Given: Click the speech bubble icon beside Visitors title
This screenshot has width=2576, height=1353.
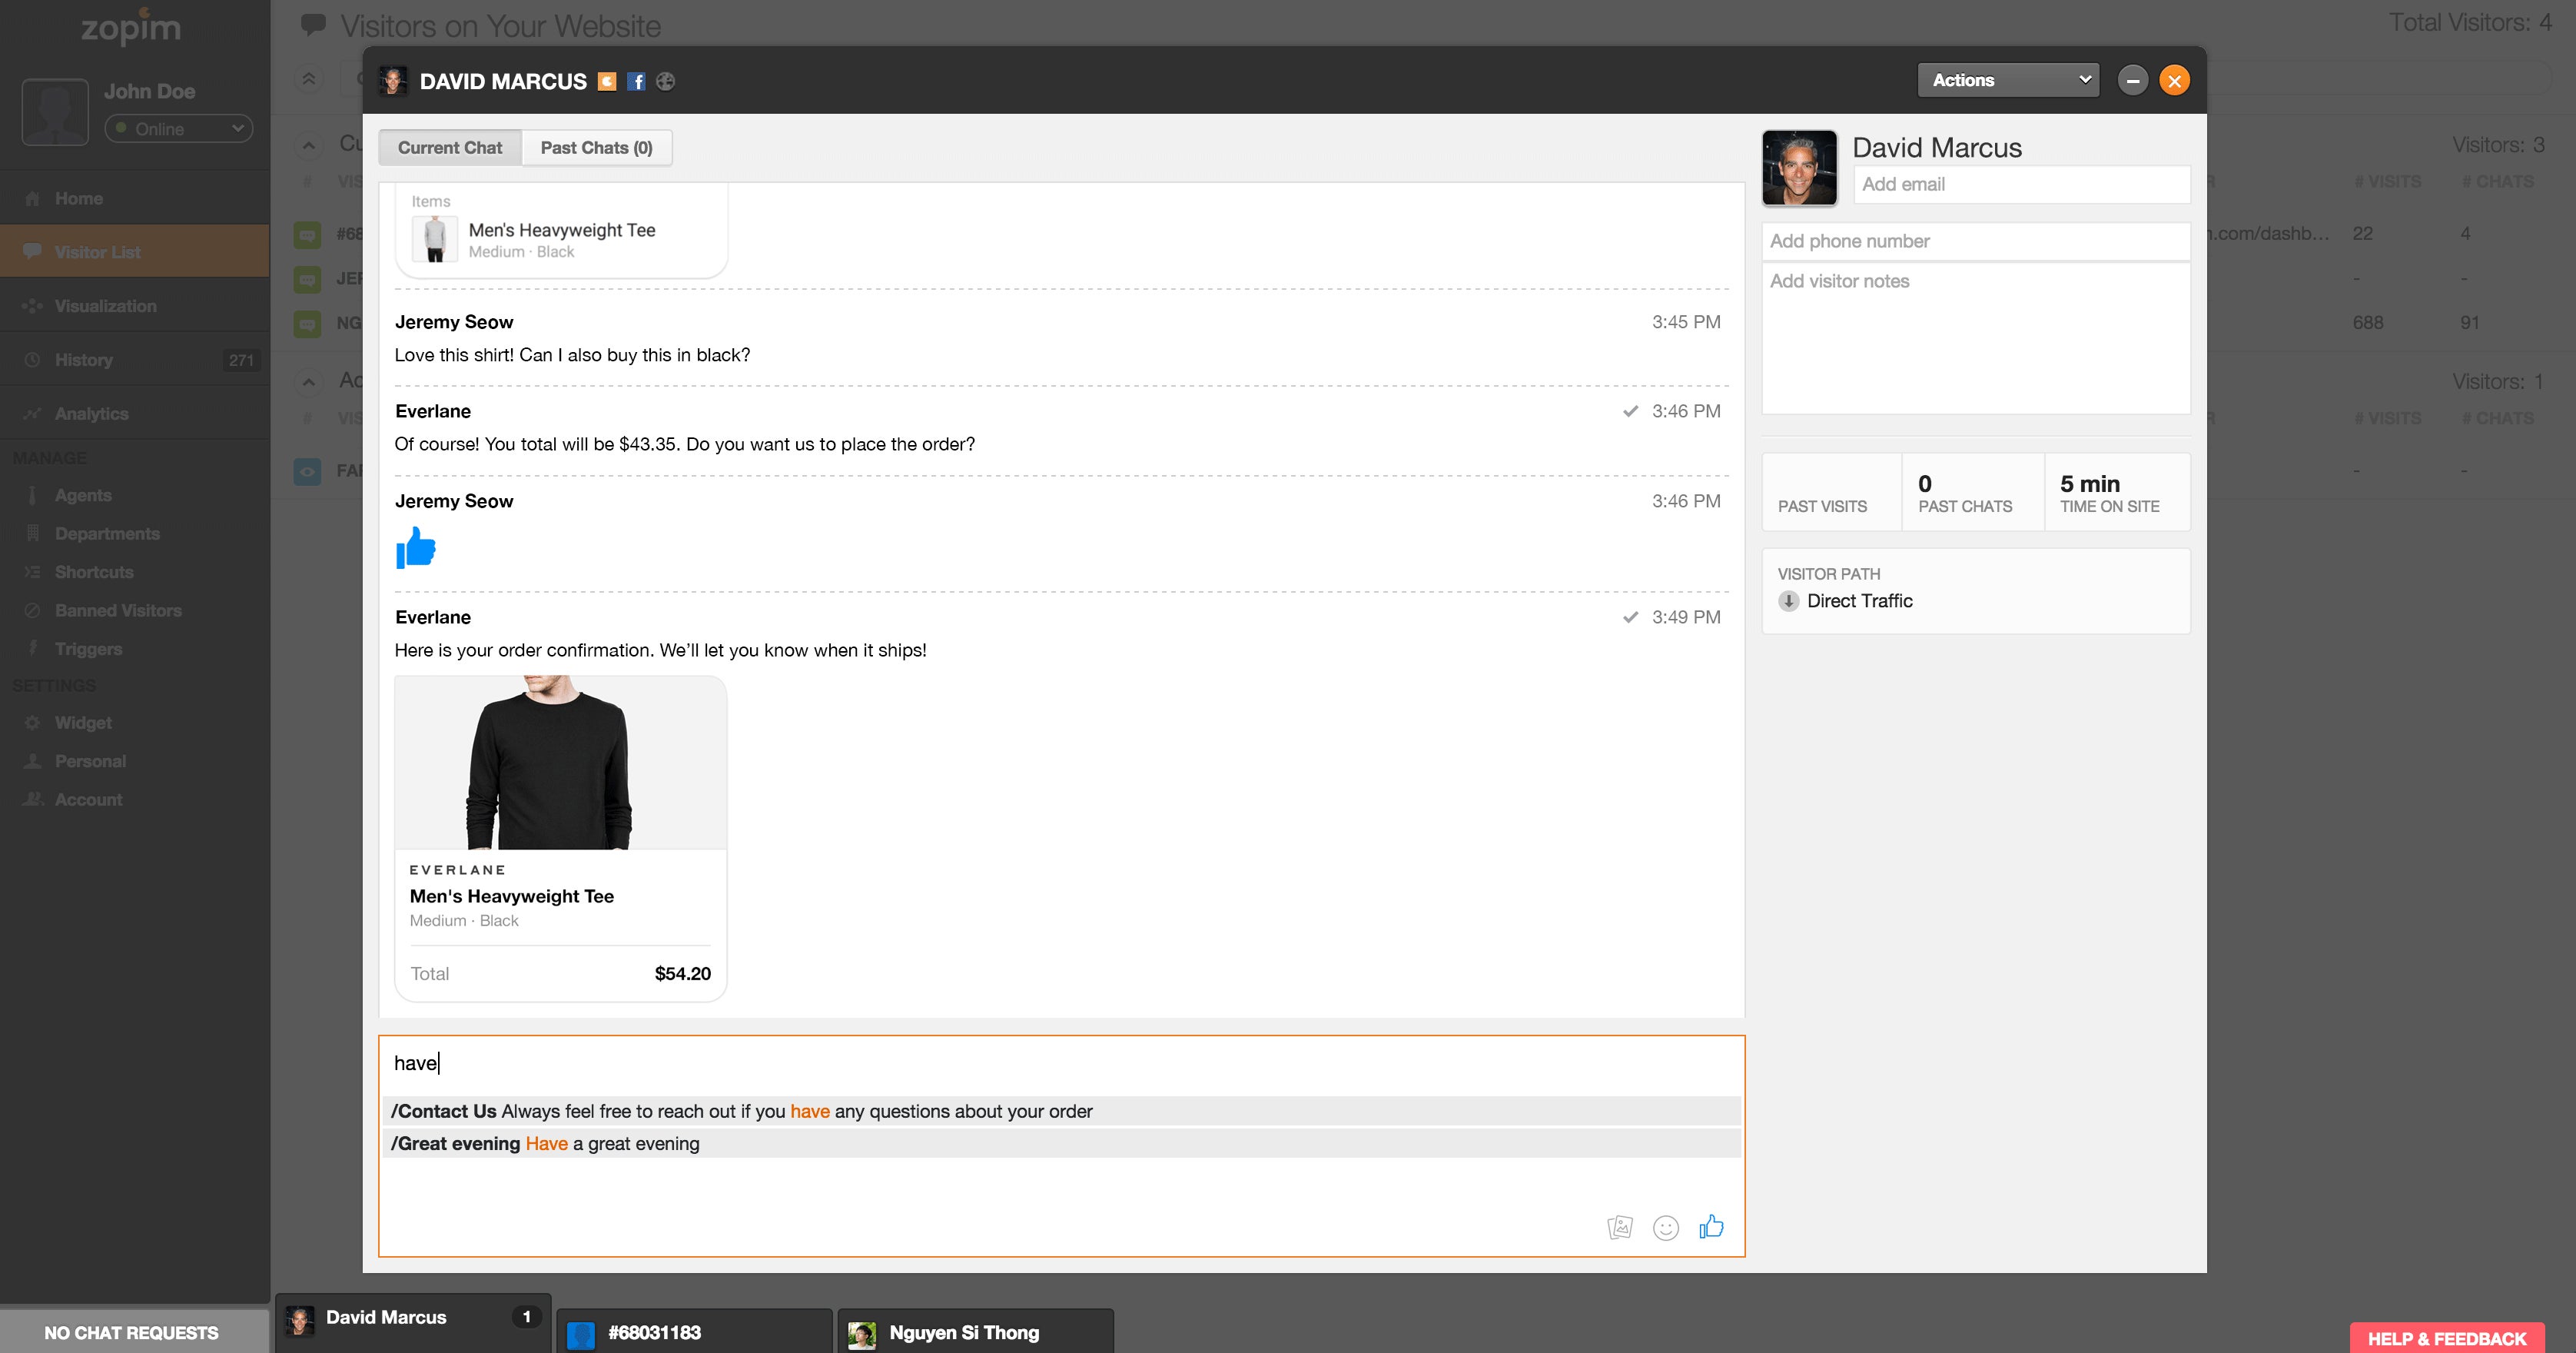Looking at the screenshot, I should (x=313, y=24).
